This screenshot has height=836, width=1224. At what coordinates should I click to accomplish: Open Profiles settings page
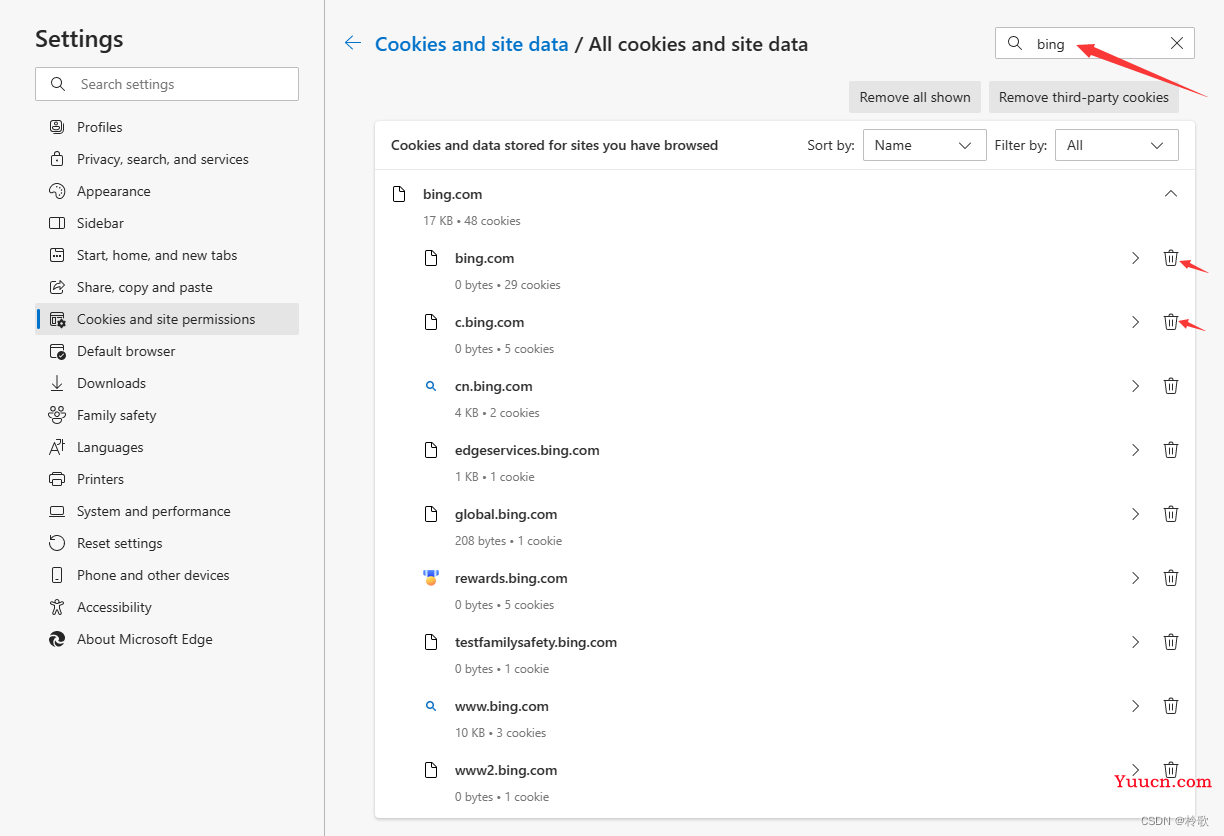click(x=167, y=127)
